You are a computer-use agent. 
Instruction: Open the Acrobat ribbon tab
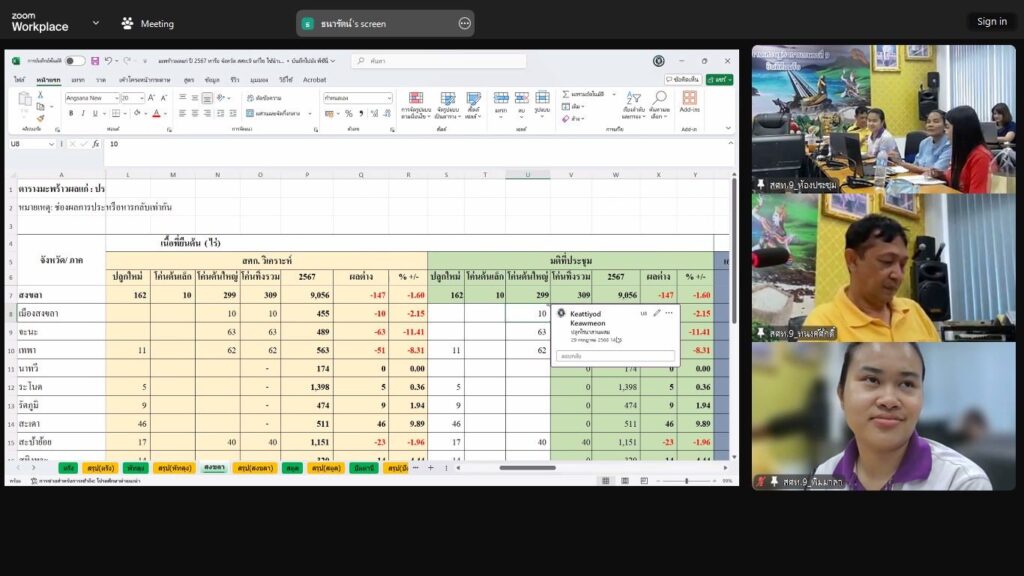314,79
